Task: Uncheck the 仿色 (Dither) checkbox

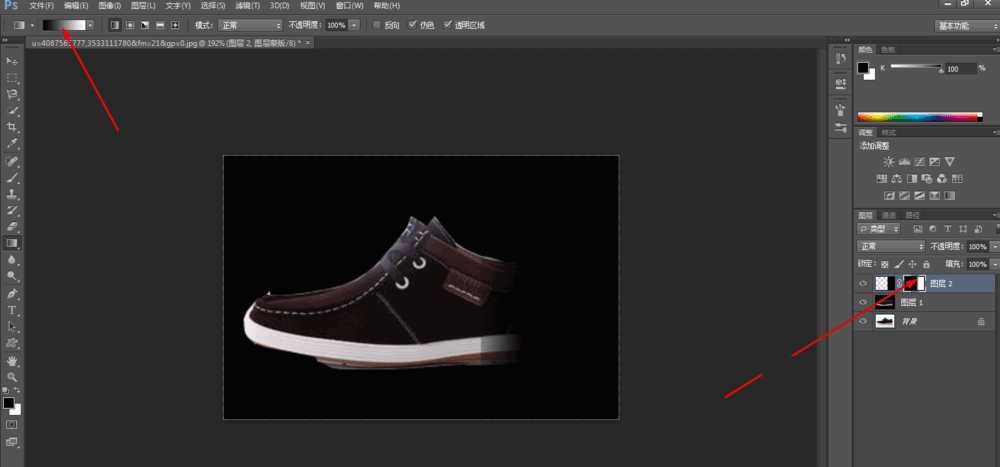Action: (x=413, y=24)
